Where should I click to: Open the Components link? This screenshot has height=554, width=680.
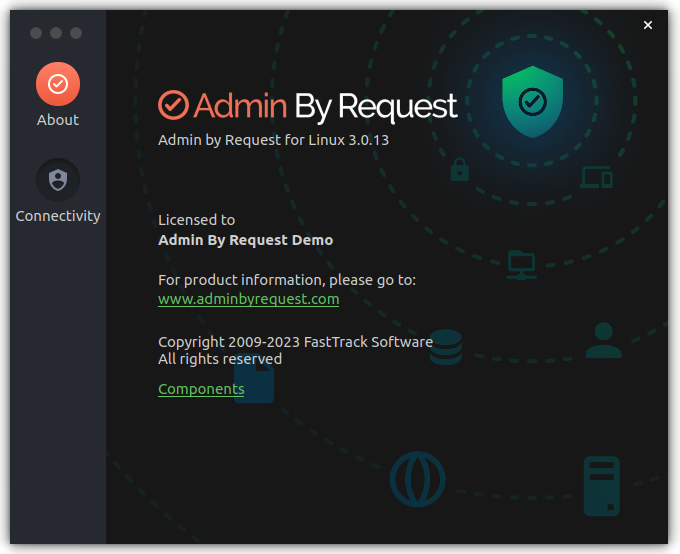pyautogui.click(x=201, y=389)
